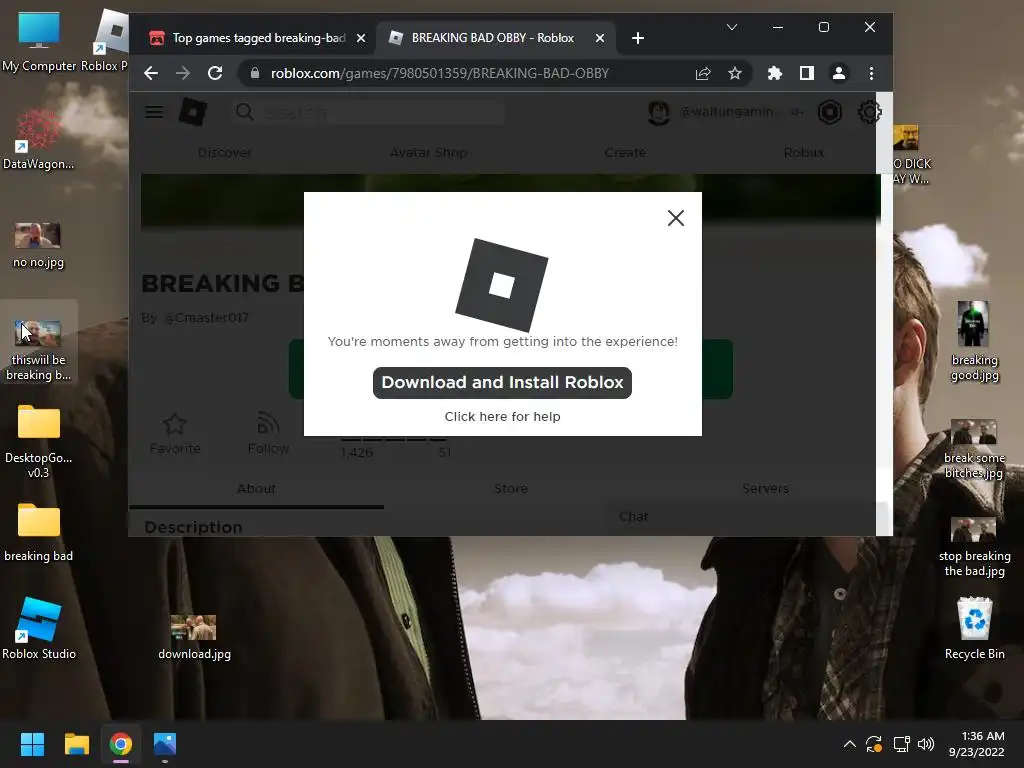This screenshot has height=768, width=1024.
Task: Click the address bar URL field
Action: pos(440,73)
